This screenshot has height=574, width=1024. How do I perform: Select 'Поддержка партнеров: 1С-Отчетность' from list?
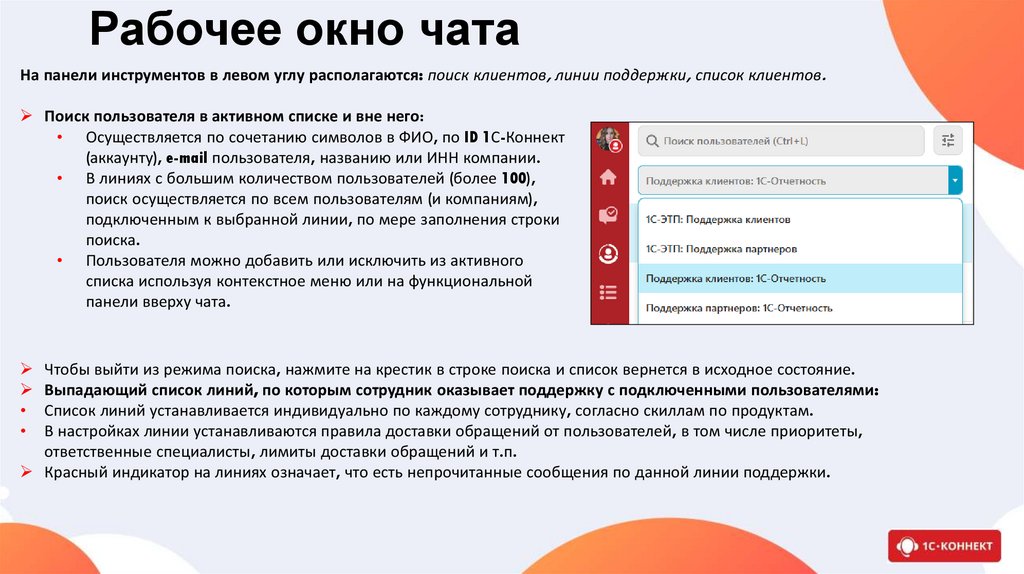(799, 308)
